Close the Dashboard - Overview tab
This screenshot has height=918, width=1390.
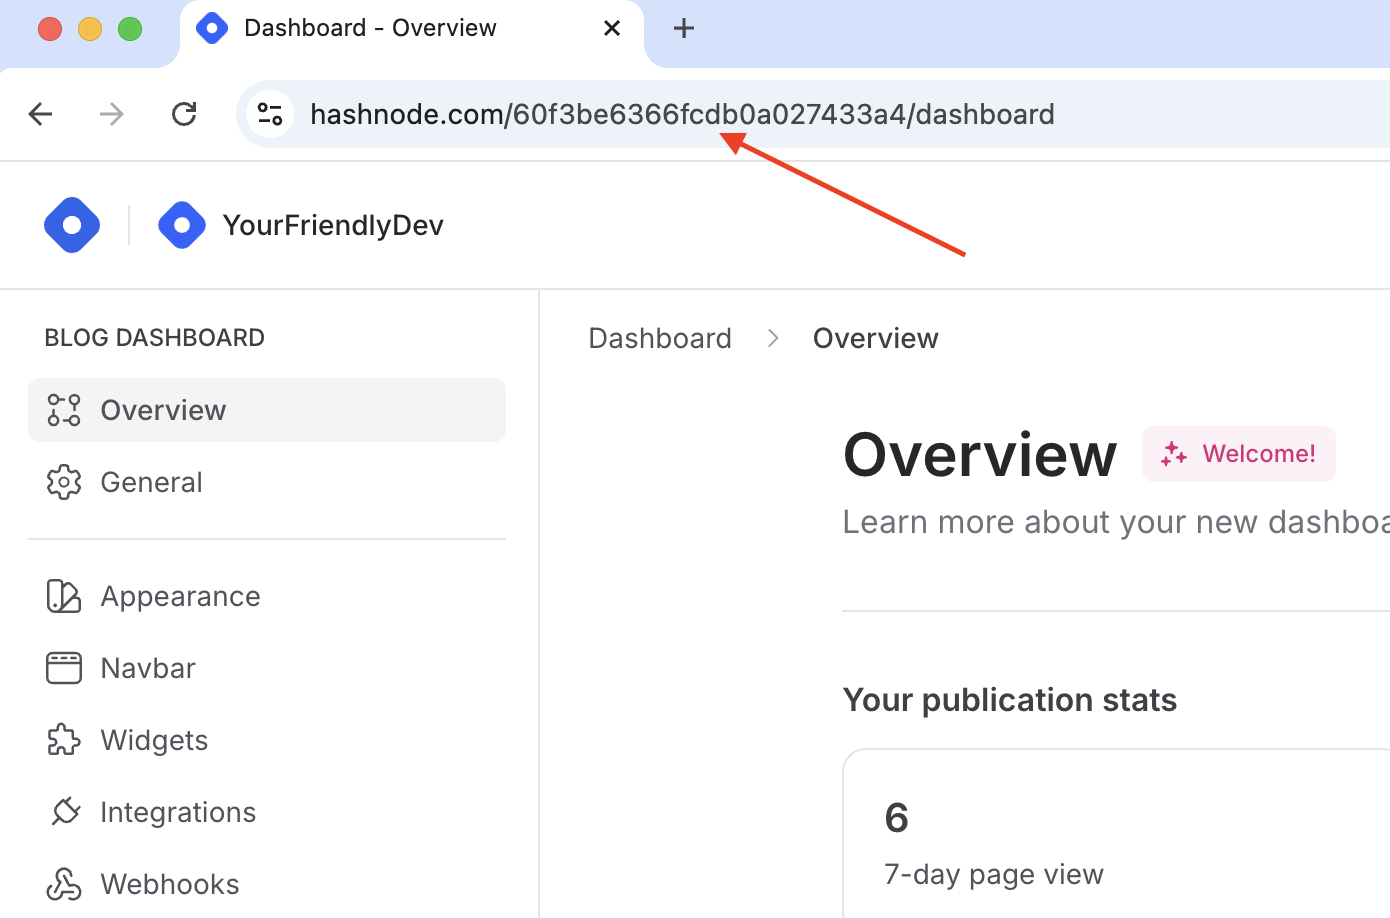(612, 28)
